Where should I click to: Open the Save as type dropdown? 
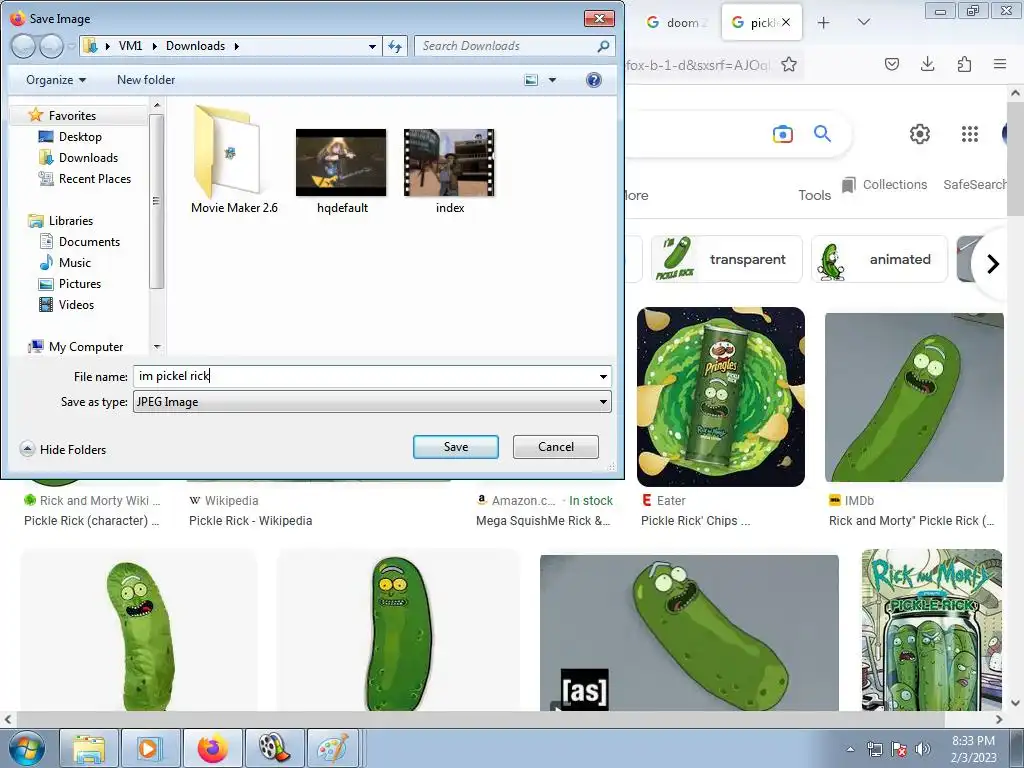[x=372, y=402]
